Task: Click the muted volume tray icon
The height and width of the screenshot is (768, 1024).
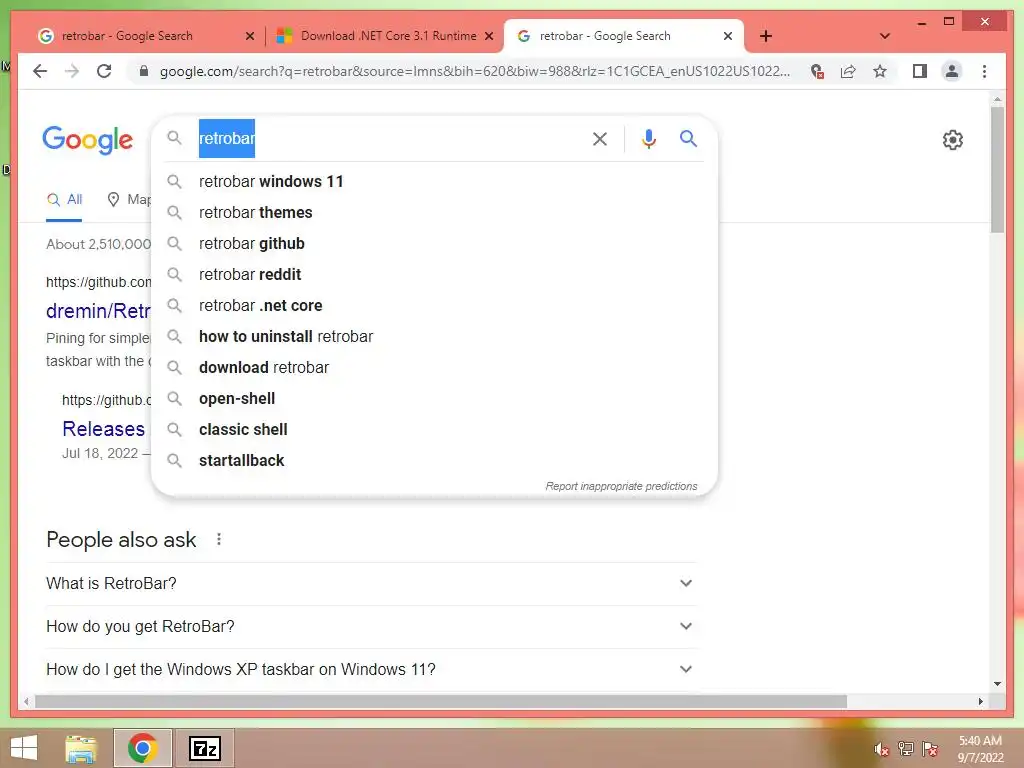Action: coord(881,749)
